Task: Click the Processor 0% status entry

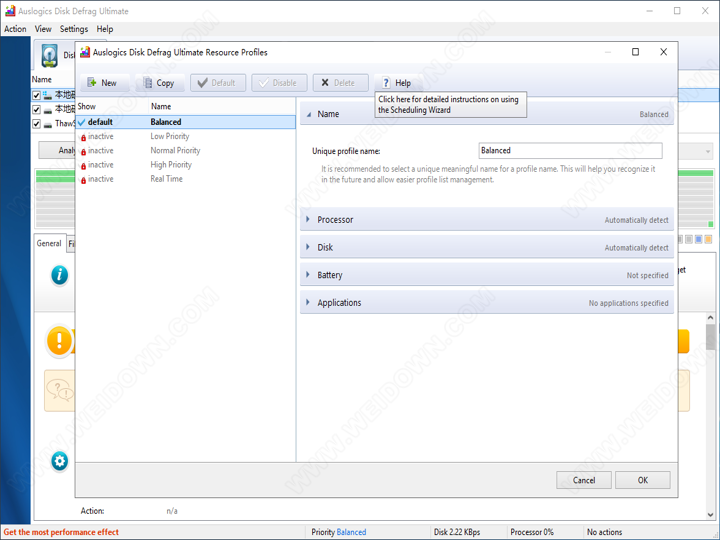Action: tap(532, 532)
